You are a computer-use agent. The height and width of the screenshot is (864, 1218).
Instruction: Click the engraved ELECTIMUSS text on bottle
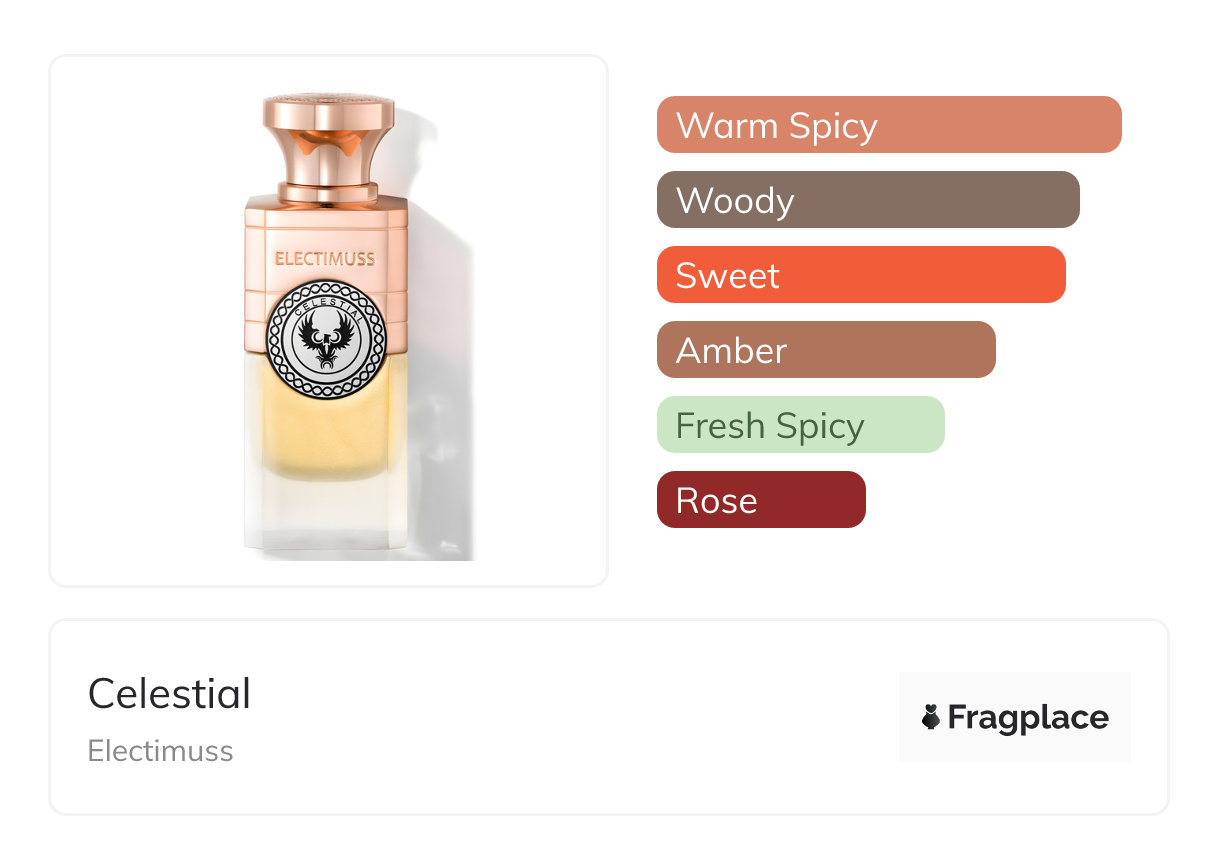(x=325, y=259)
